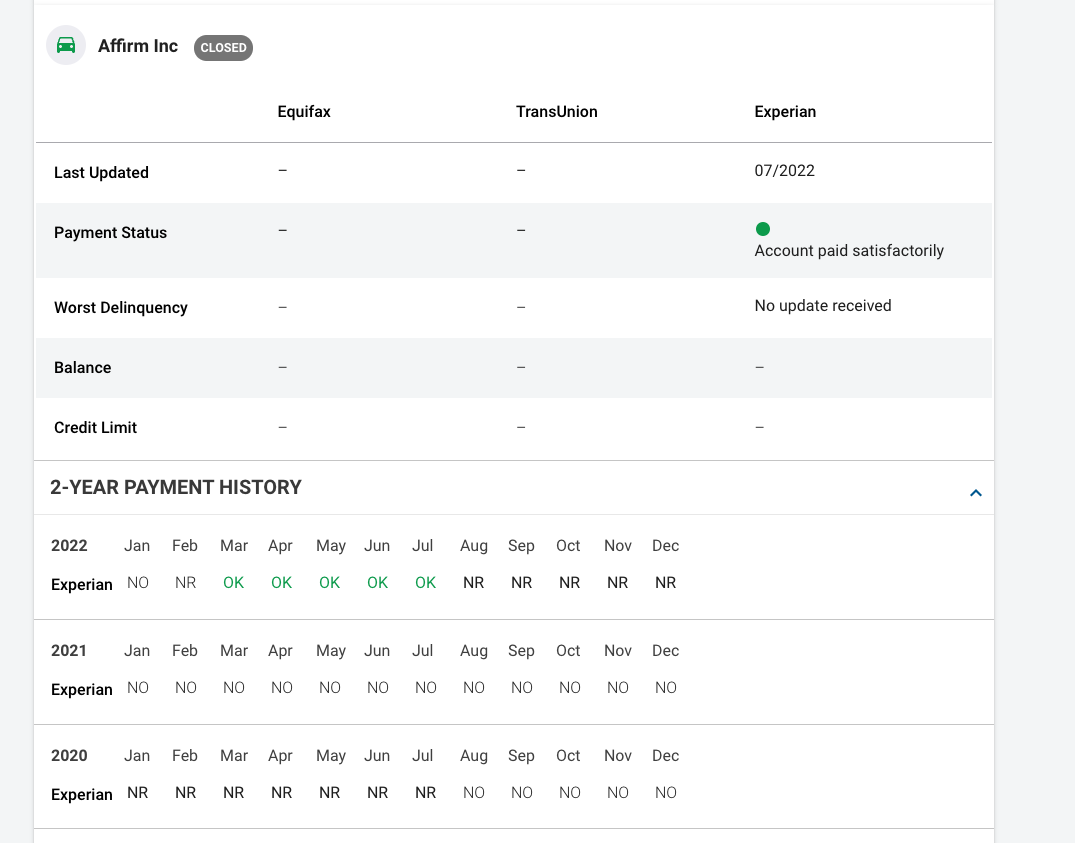Click the Equifax column header
This screenshot has height=843, width=1075.
304,112
